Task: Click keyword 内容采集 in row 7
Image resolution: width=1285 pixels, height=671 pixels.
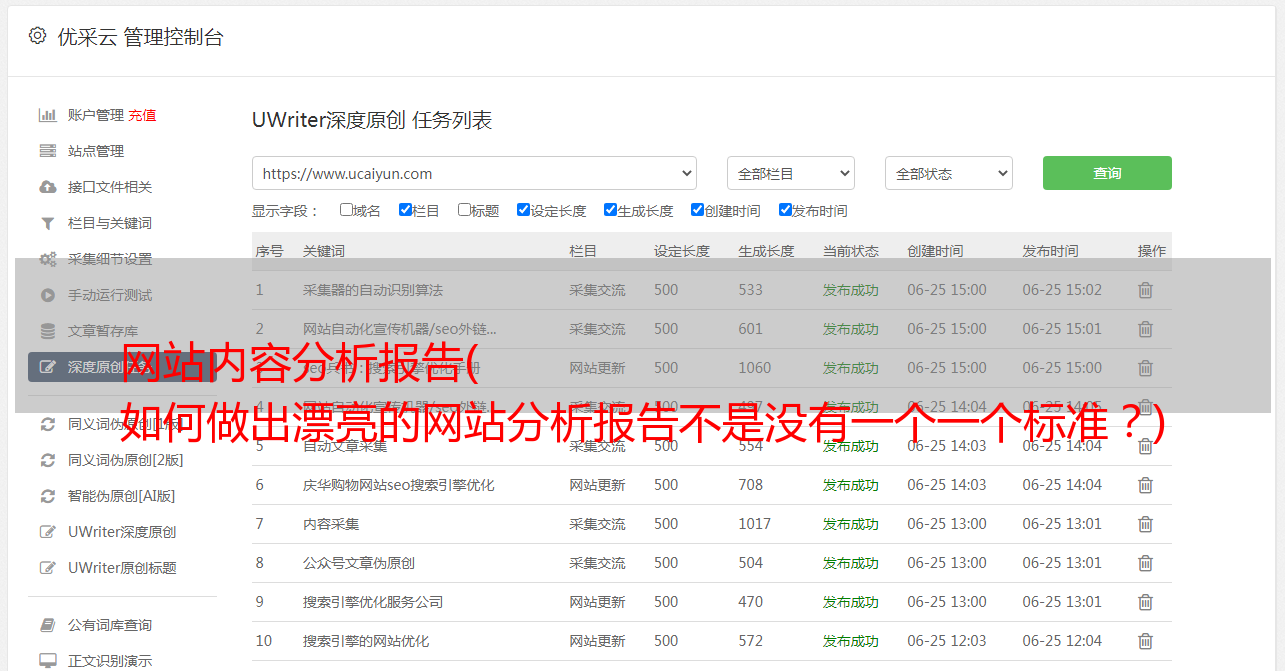Action: (331, 524)
